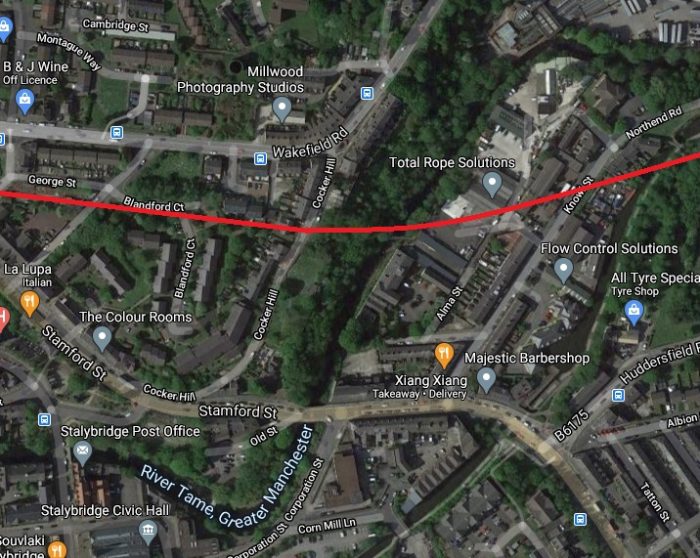700x558 pixels.
Task: Open the Stalybridge Civic Hall museum marker
Action: (148, 532)
